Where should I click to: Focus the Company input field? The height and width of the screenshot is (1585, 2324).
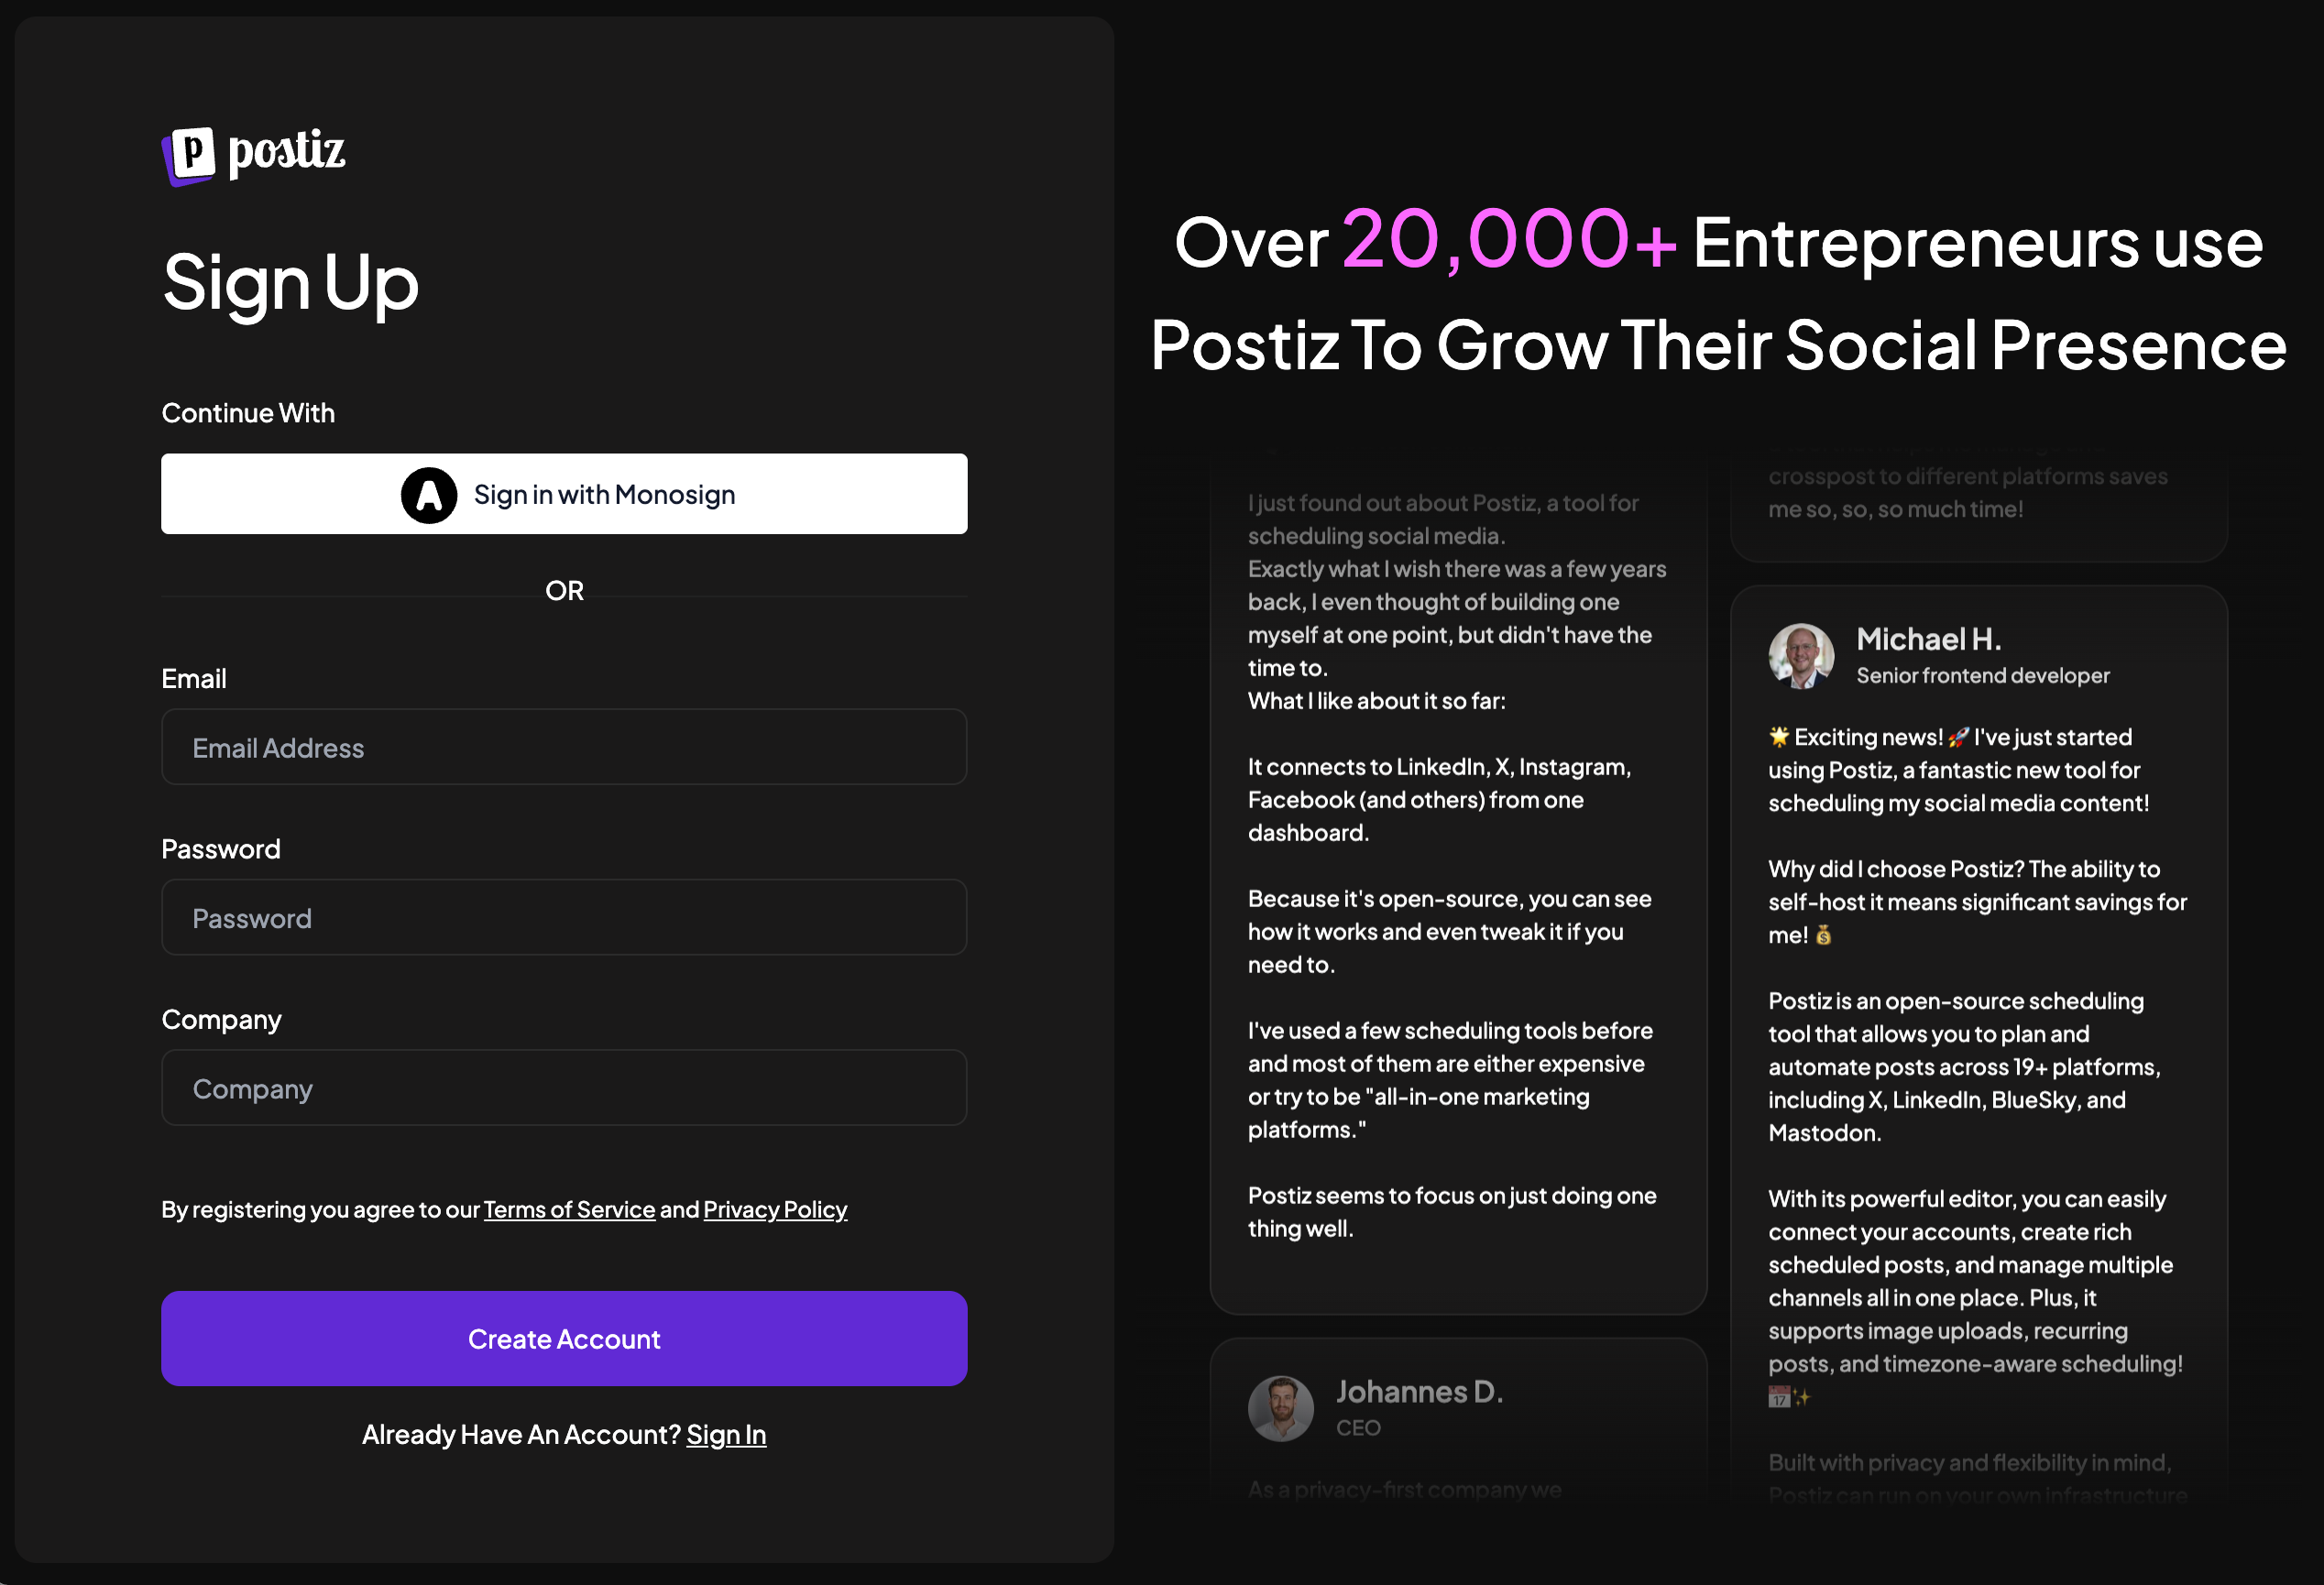[564, 1088]
